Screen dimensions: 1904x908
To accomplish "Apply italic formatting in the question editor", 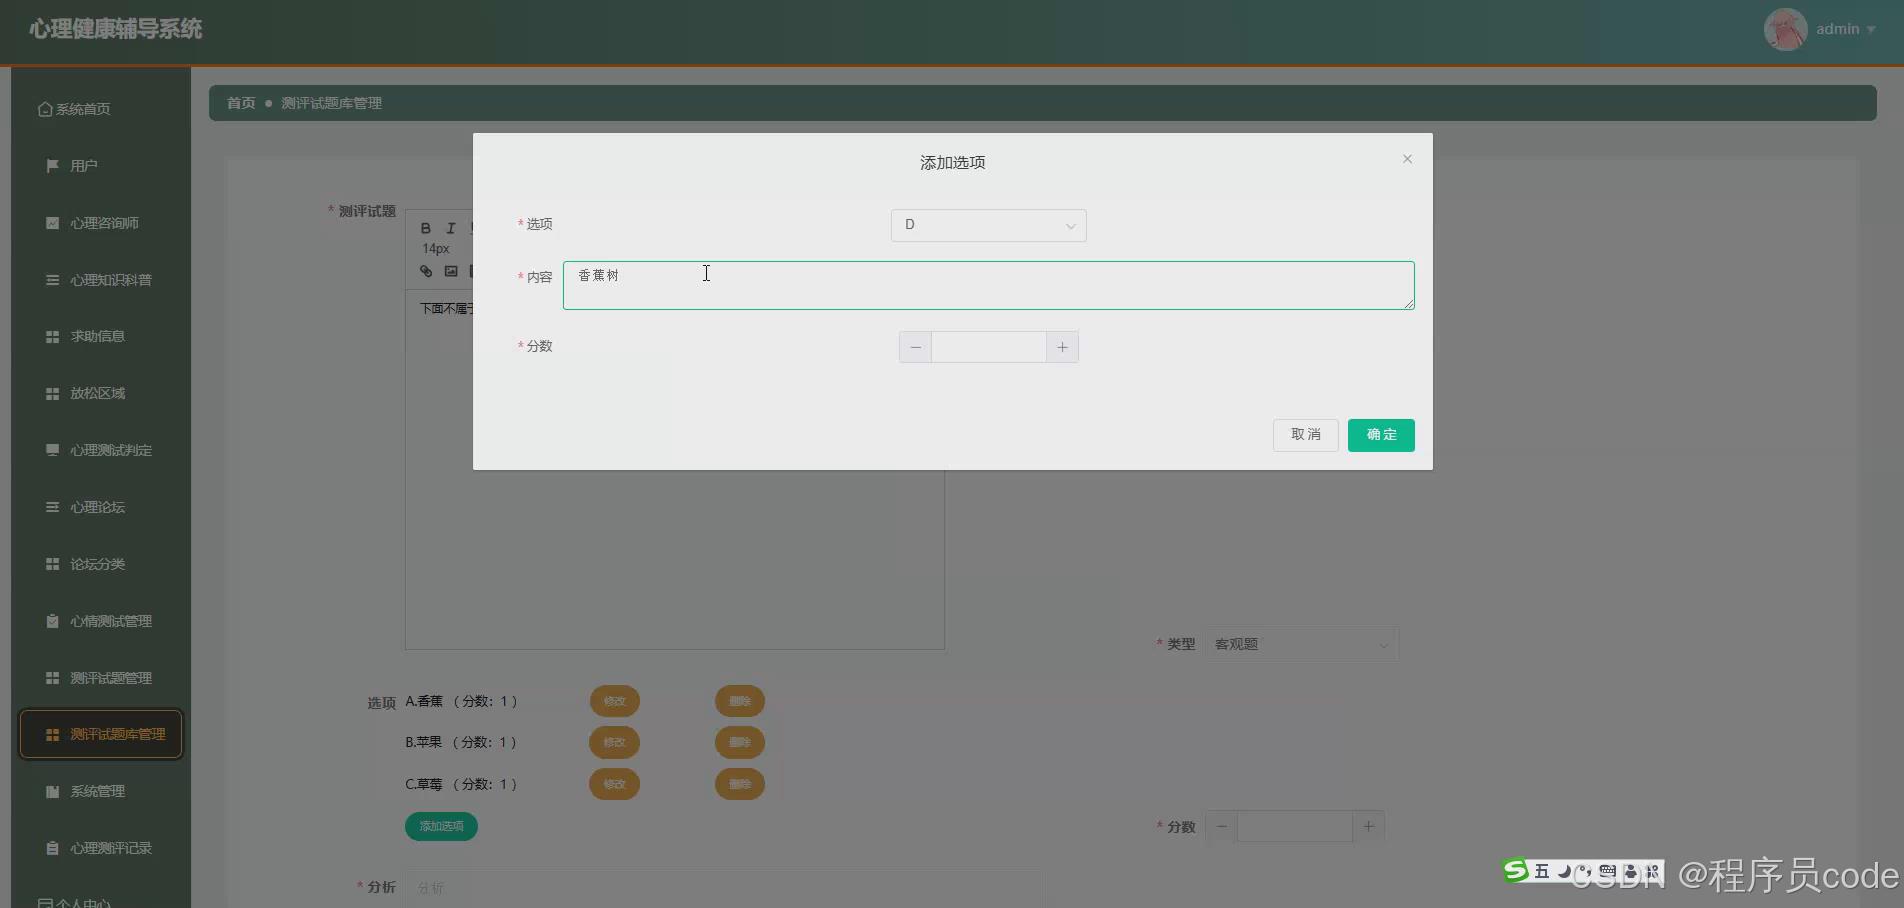I will (x=450, y=227).
